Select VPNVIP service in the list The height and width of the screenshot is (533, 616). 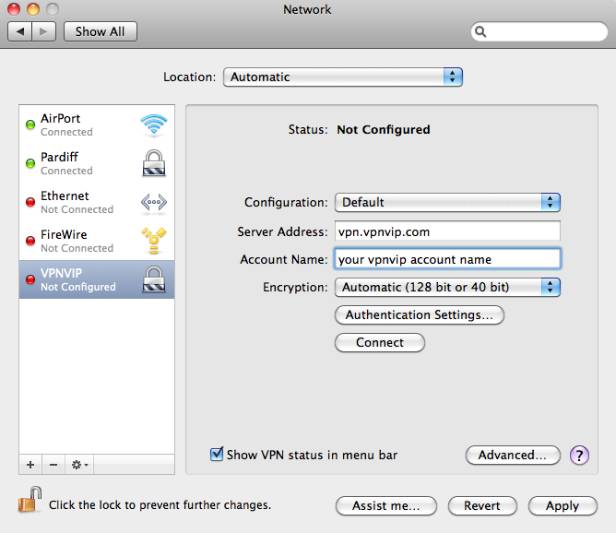(x=97, y=279)
